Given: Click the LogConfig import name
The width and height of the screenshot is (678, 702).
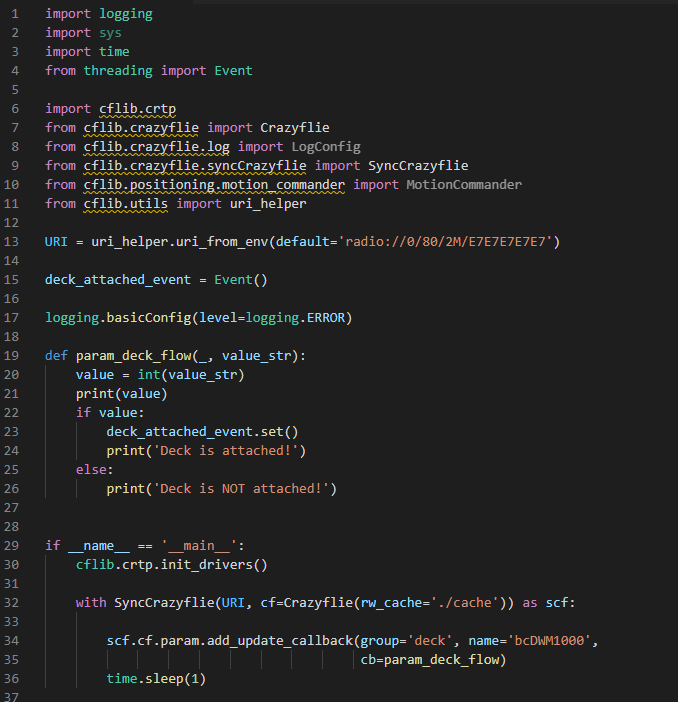Looking at the screenshot, I should pos(326,147).
